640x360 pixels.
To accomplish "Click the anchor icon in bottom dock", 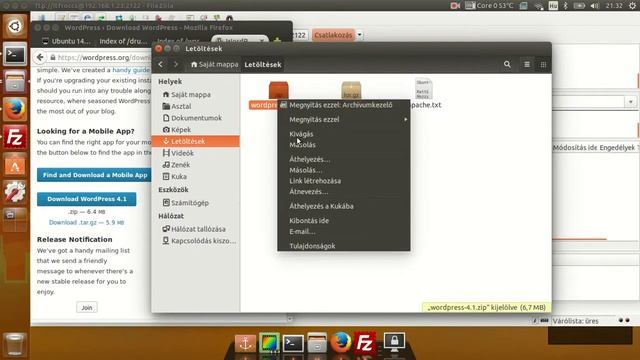I will (245, 344).
